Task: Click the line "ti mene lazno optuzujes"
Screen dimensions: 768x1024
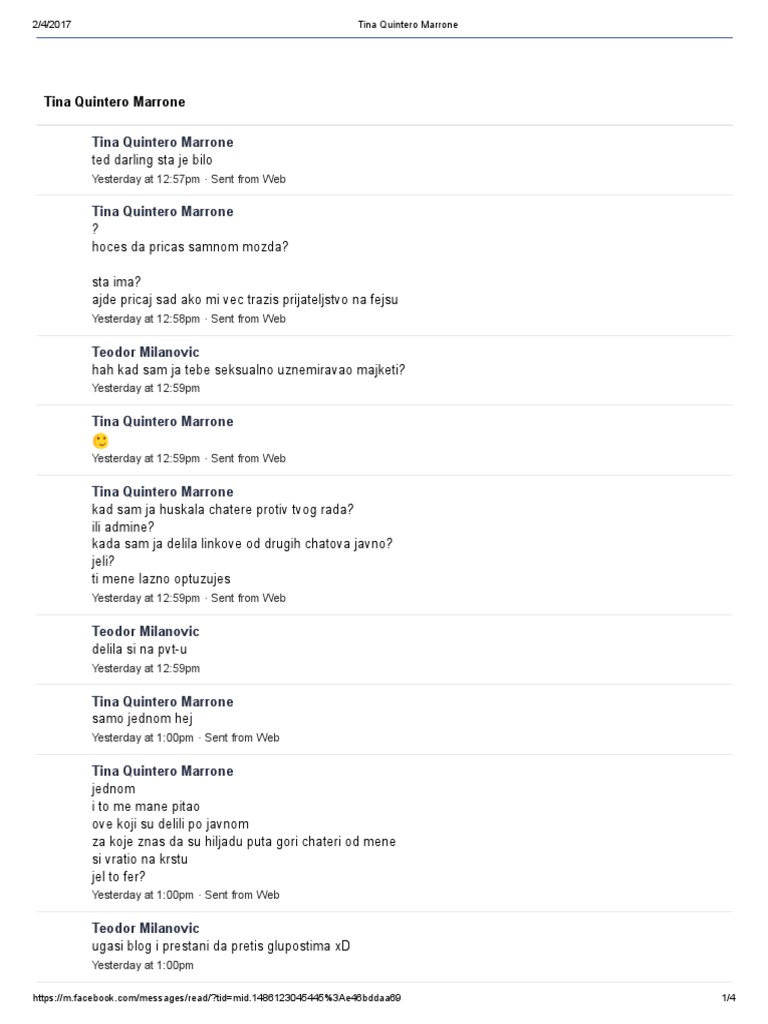Action: tap(161, 579)
